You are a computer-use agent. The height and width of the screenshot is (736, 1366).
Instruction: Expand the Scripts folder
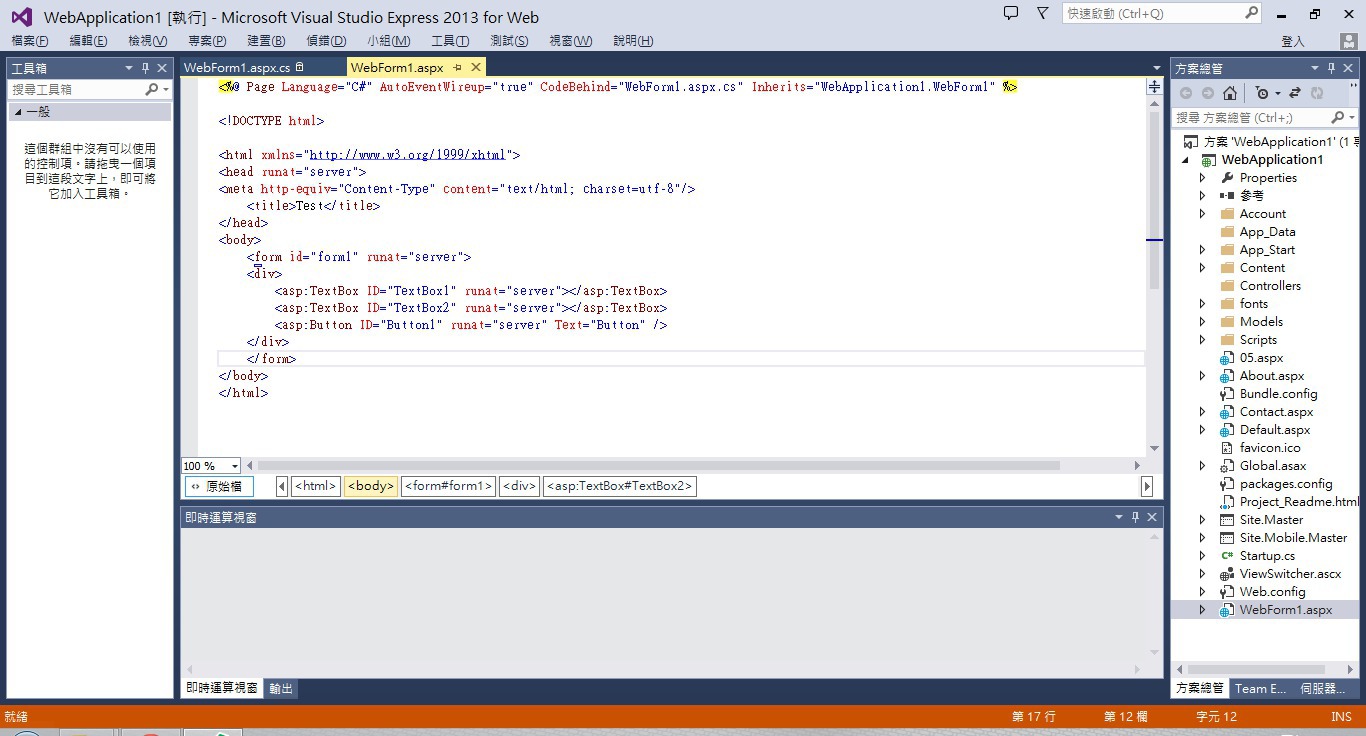[x=1203, y=340]
